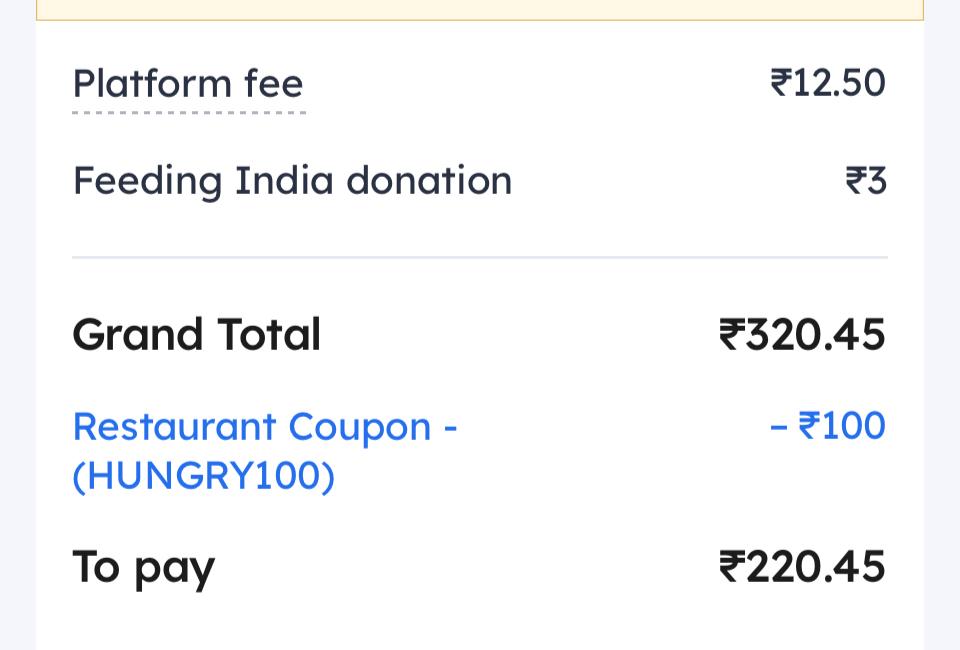This screenshot has height=650, width=960.
Task: Click the ₹12.50 platform fee amount
Action: (x=828, y=83)
